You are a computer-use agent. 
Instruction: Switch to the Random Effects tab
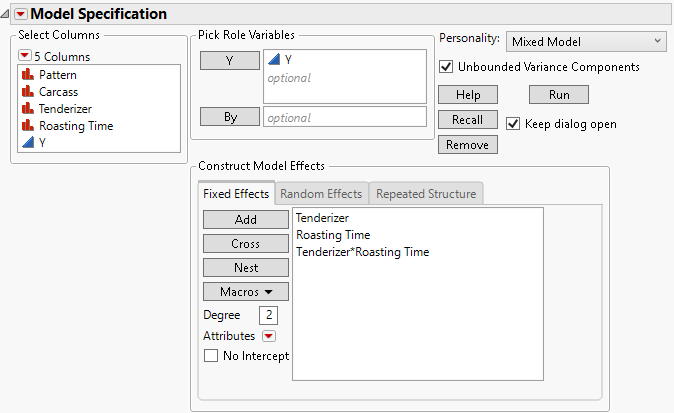point(320,193)
